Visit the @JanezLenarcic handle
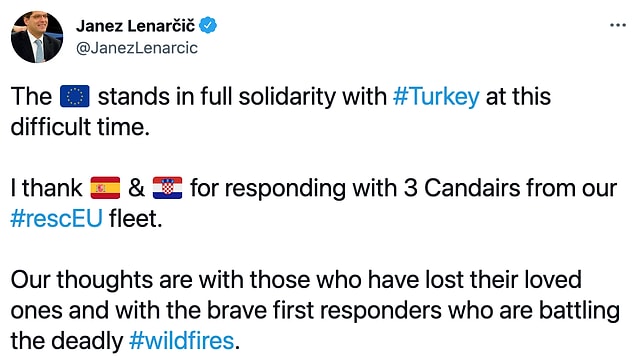 [137, 48]
